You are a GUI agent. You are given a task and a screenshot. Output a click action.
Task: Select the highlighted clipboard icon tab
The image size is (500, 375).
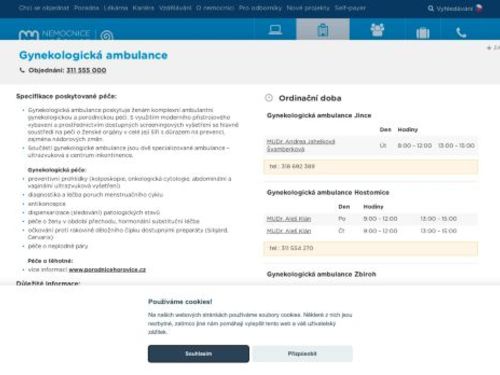(x=323, y=29)
